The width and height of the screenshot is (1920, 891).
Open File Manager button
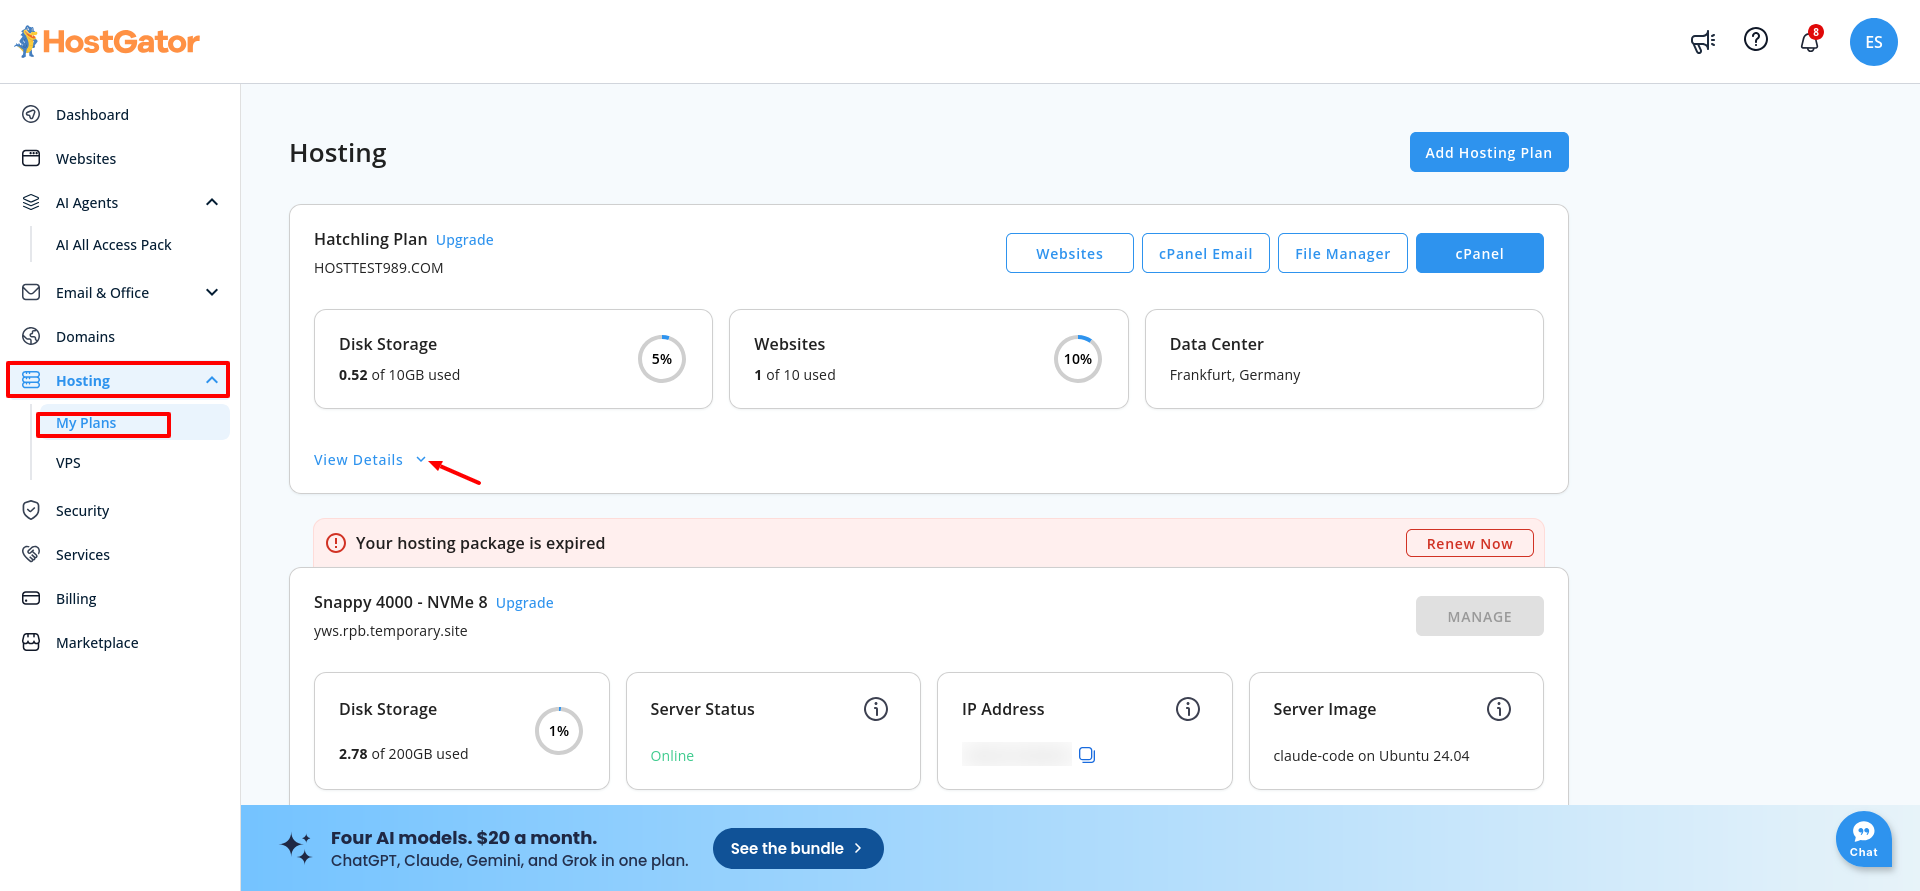point(1343,253)
